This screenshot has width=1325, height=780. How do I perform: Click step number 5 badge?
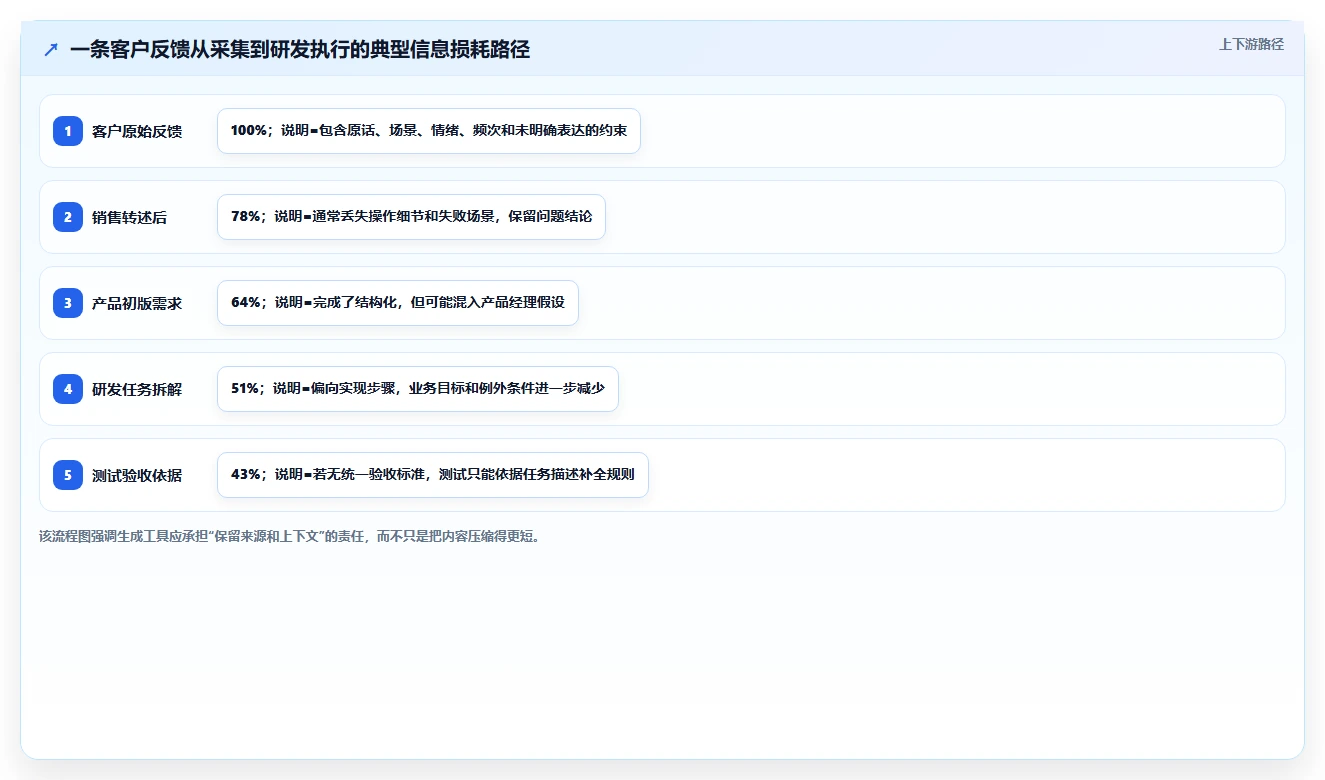(x=68, y=475)
